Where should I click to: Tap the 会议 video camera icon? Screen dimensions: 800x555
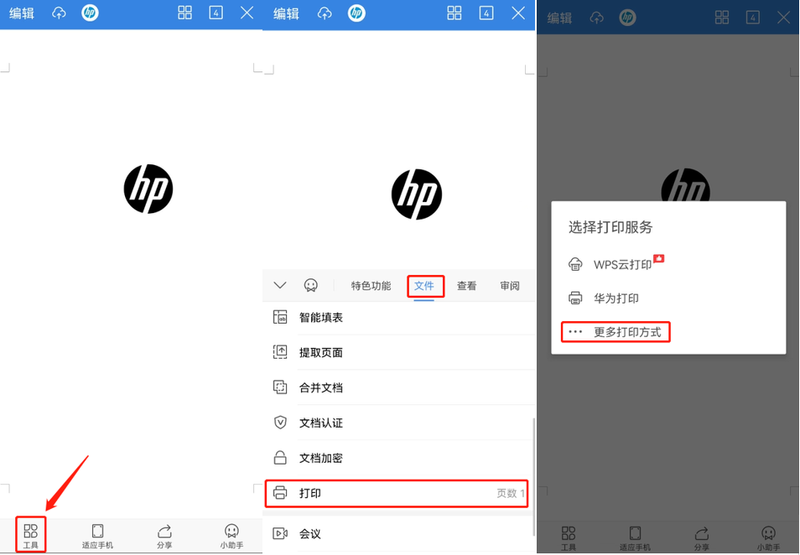pos(280,533)
